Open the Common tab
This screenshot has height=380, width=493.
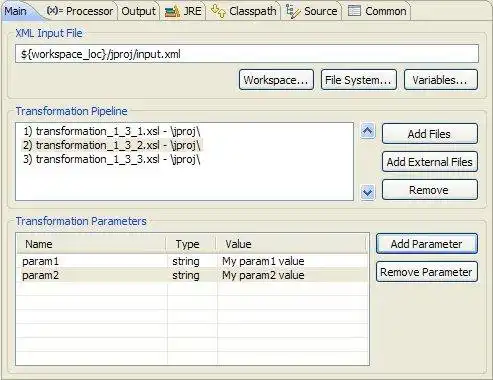coord(377,11)
